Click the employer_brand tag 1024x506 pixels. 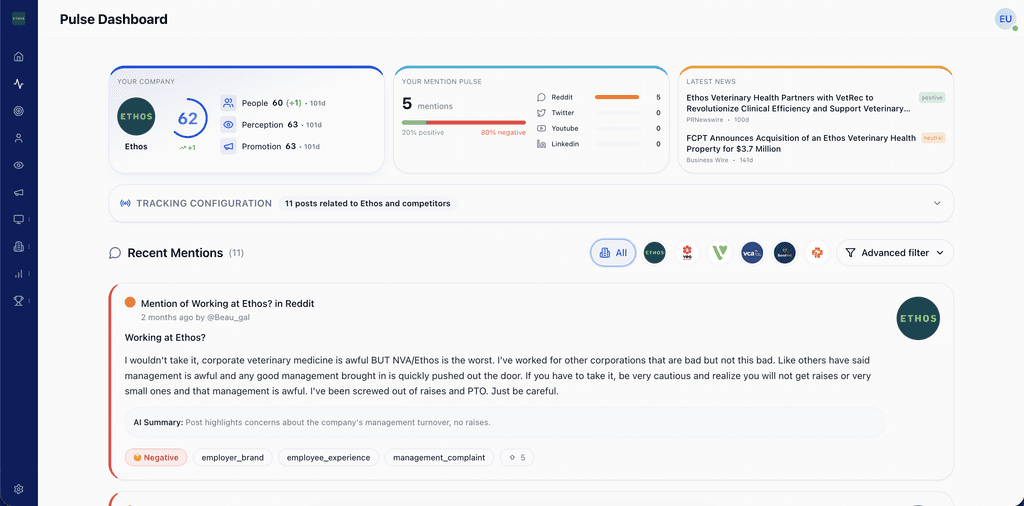coord(232,458)
